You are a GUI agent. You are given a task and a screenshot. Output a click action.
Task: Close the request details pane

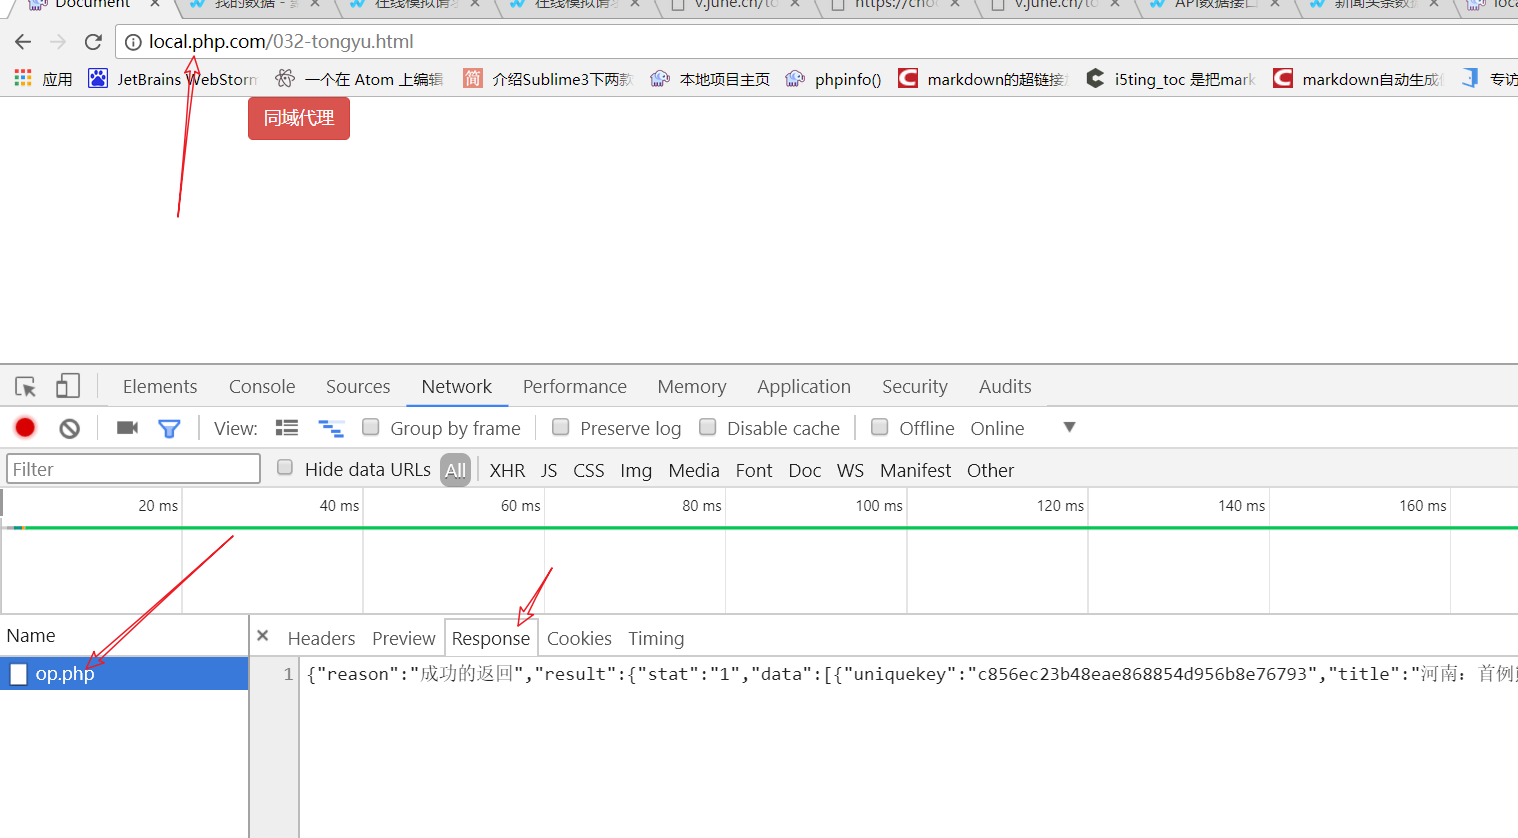[x=262, y=636]
